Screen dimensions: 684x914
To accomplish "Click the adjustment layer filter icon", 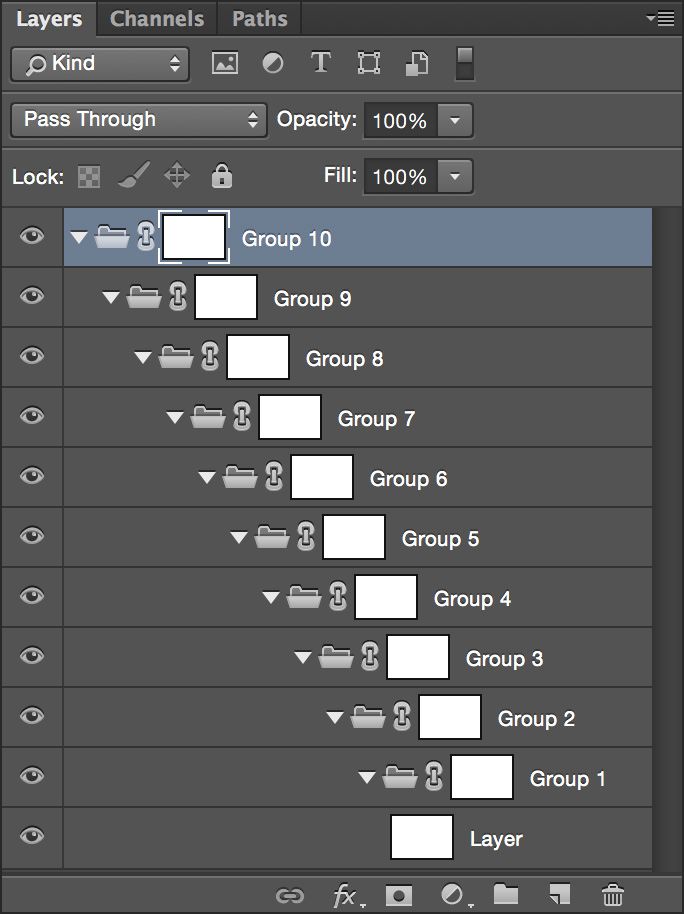I will (x=272, y=64).
